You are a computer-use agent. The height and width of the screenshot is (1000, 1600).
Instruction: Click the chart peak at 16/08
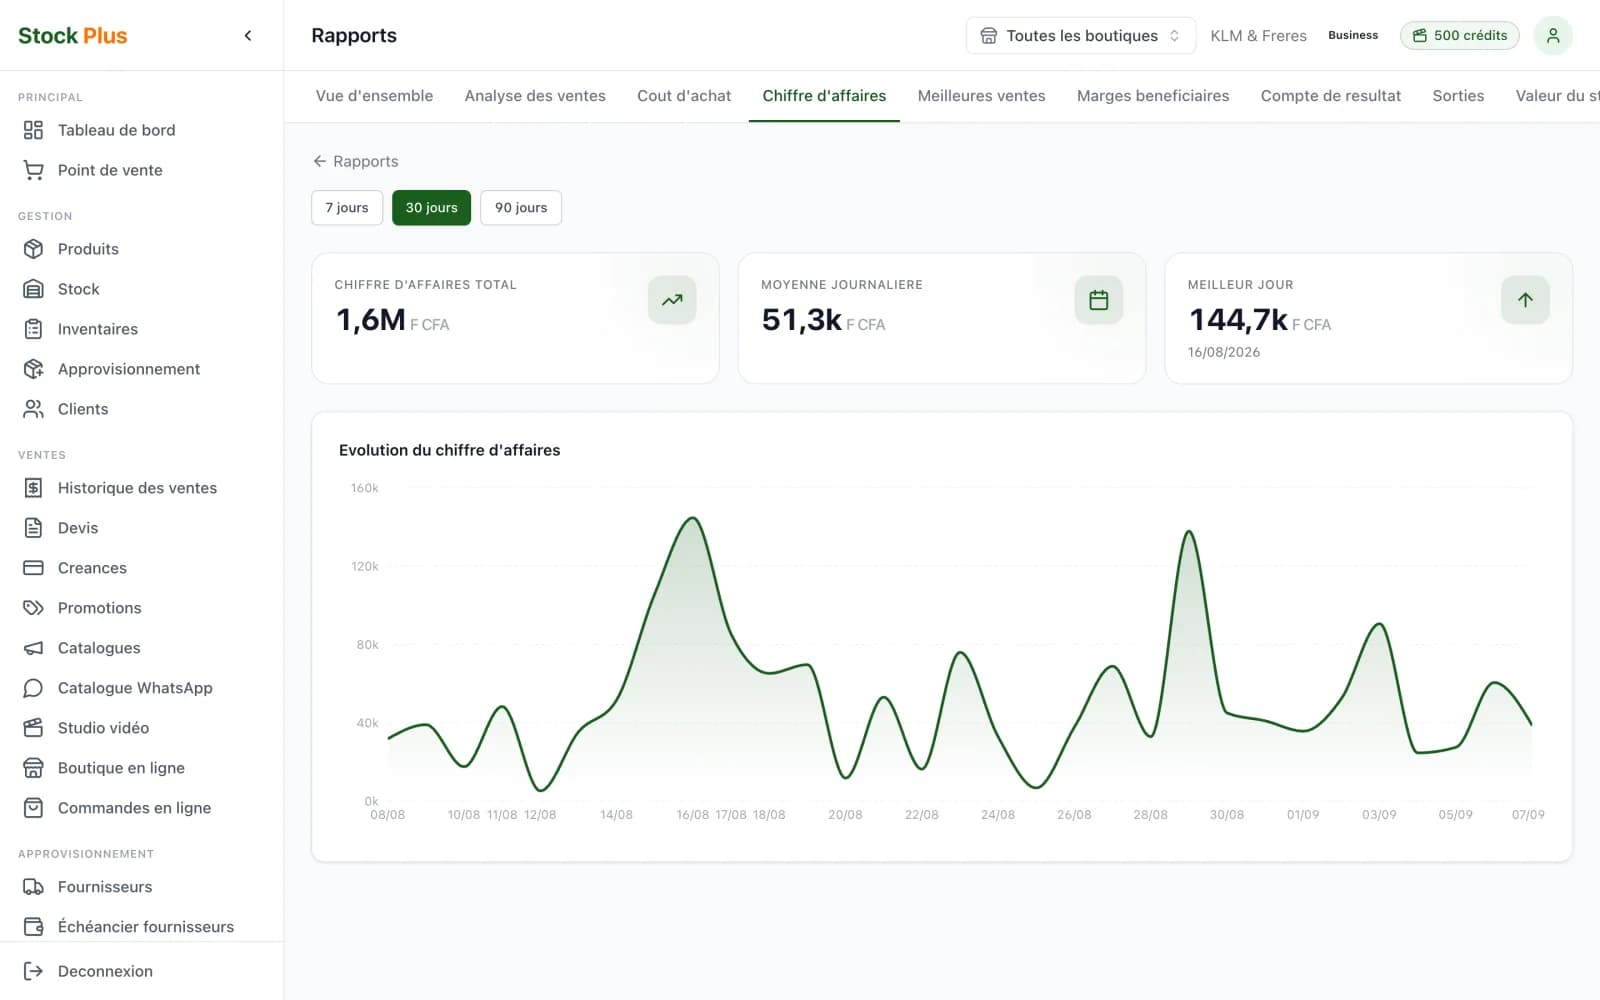click(x=692, y=518)
